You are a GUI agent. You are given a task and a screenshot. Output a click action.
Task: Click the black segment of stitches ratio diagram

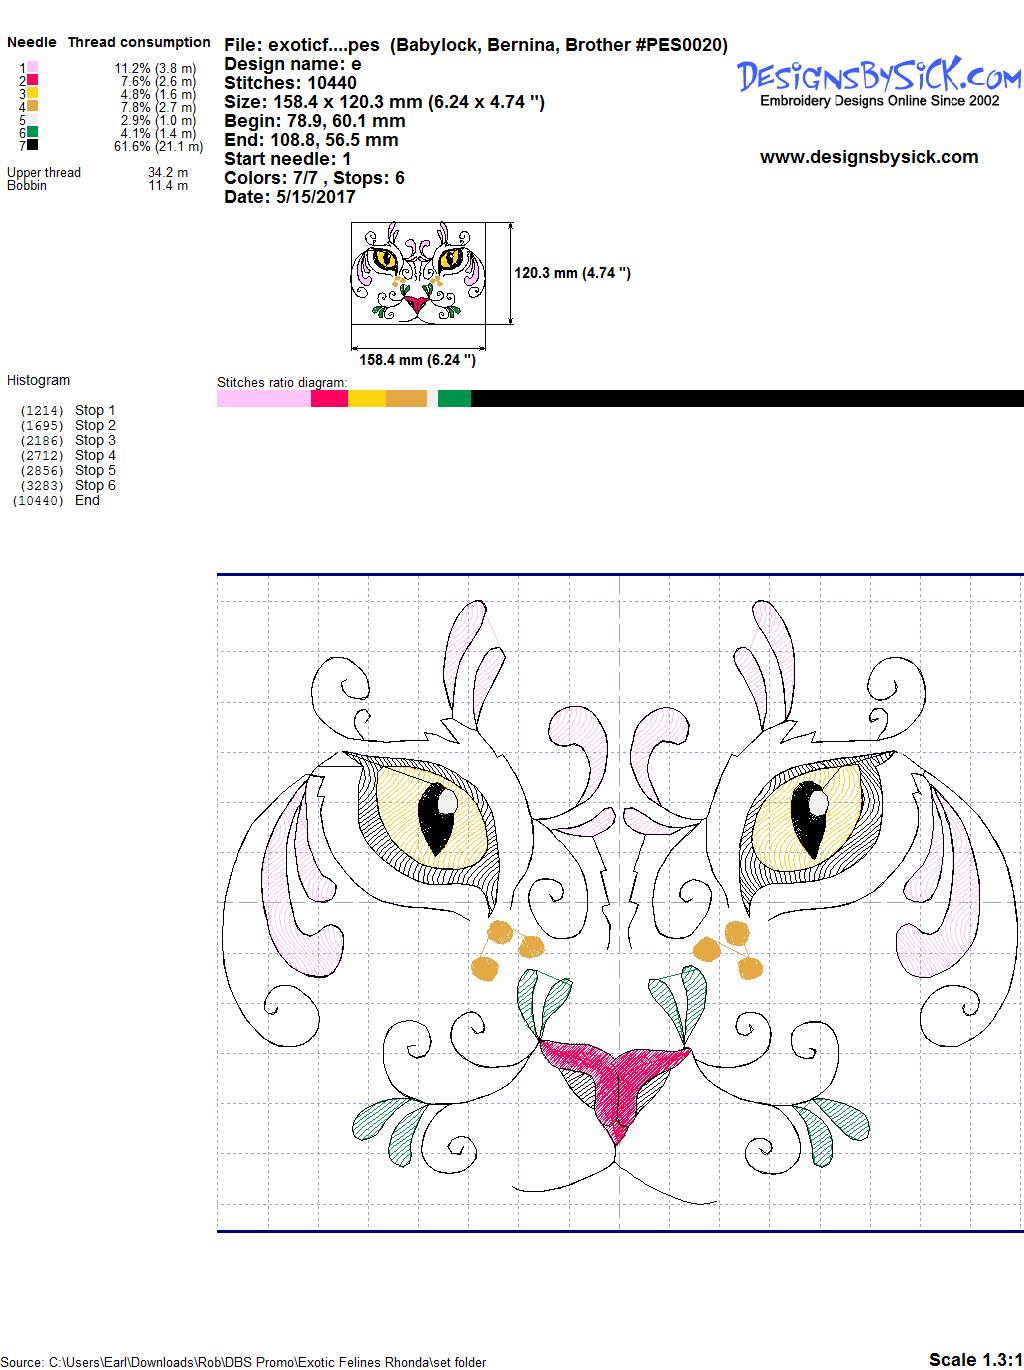pyautogui.click(x=746, y=399)
